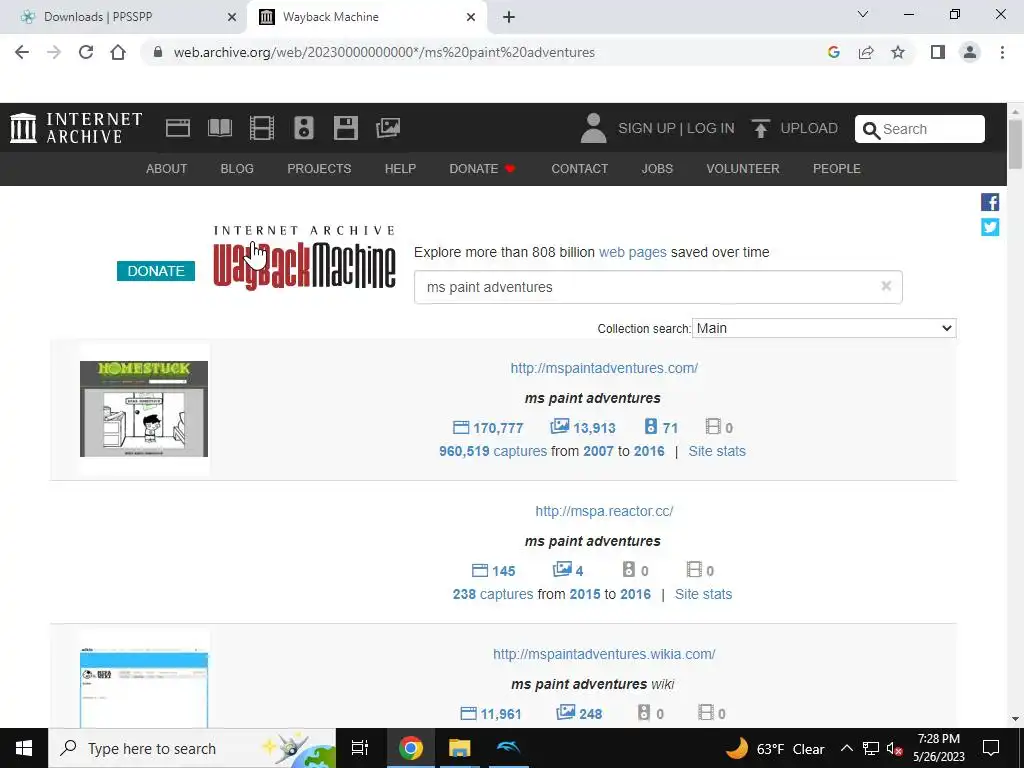
Task: Click 960,519 captures link
Action: click(x=493, y=451)
